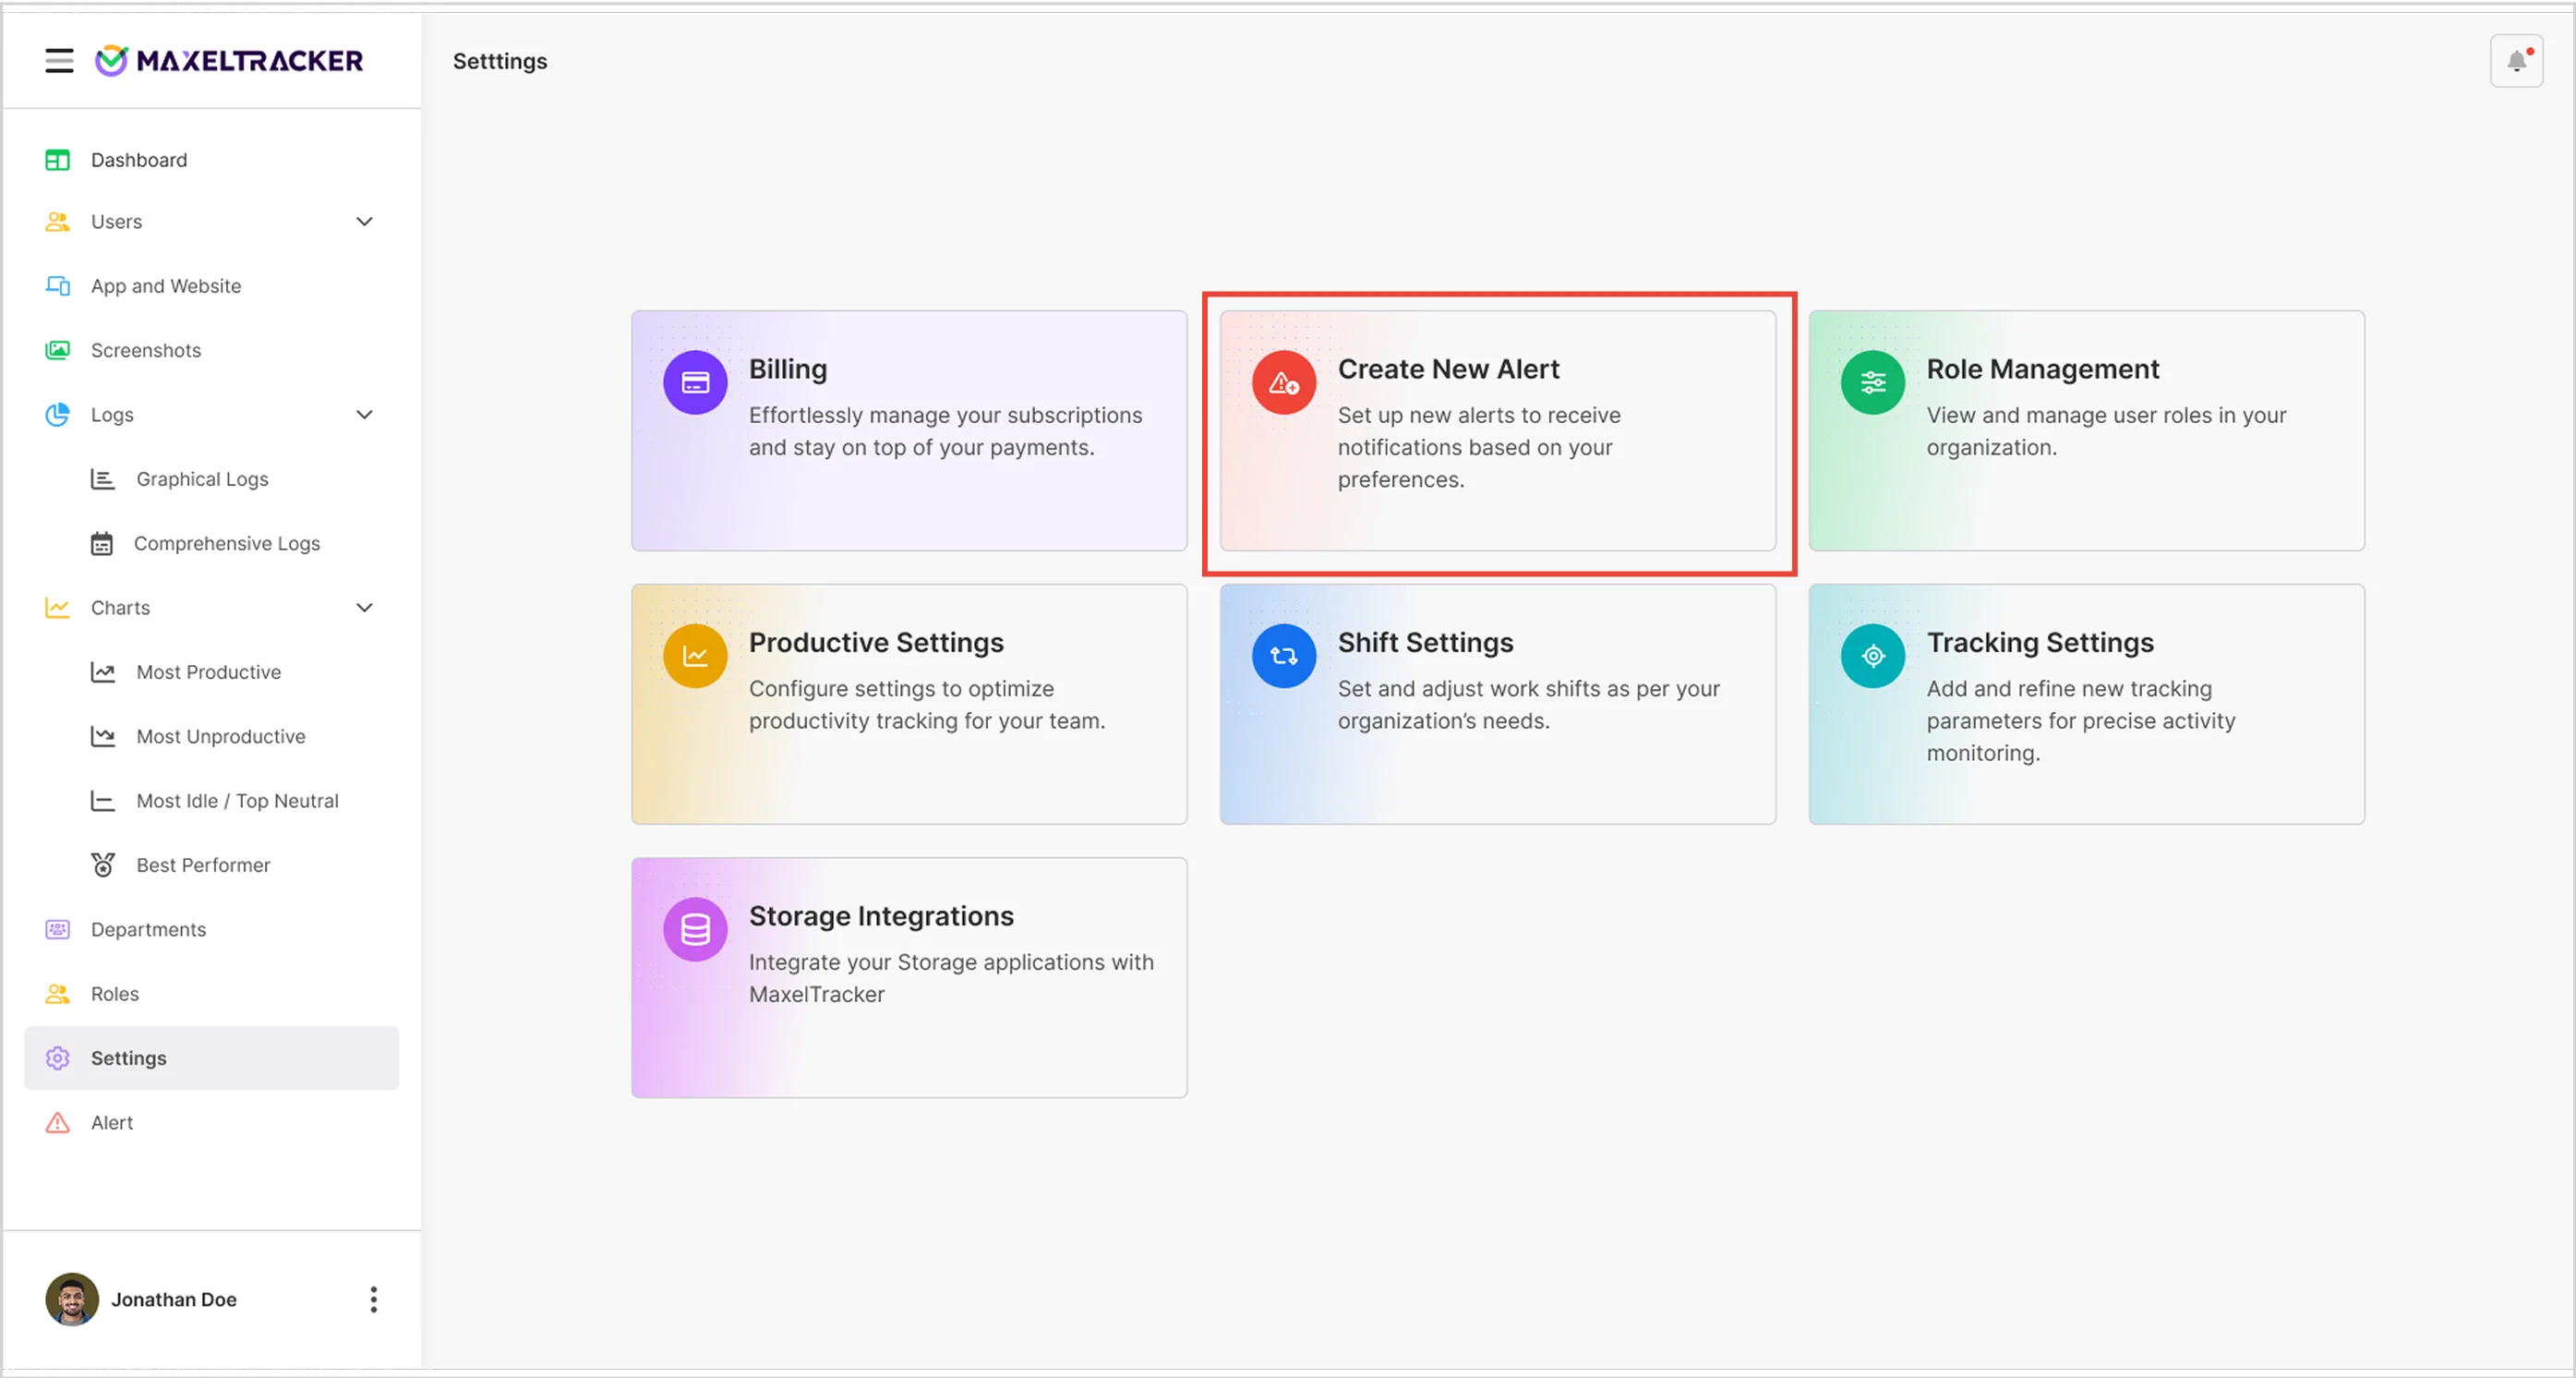Click the Roles sidebar icon
This screenshot has height=1378, width=2576.
pyautogui.click(x=58, y=993)
